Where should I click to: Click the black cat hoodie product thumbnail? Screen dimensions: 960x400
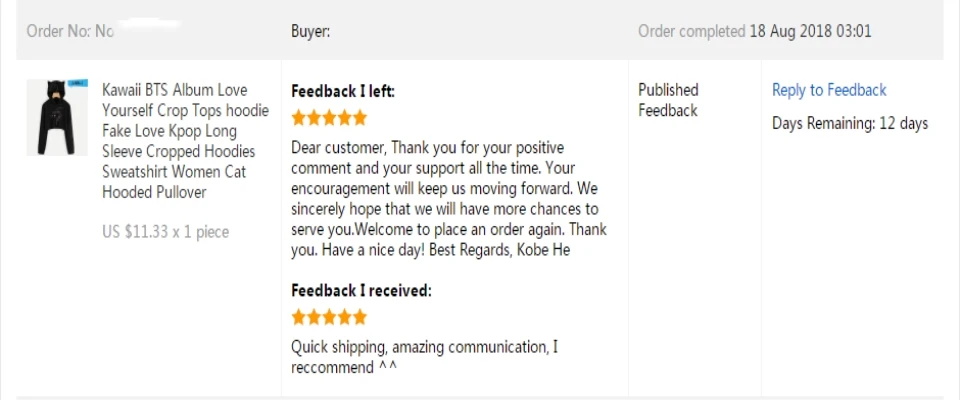click(57, 117)
